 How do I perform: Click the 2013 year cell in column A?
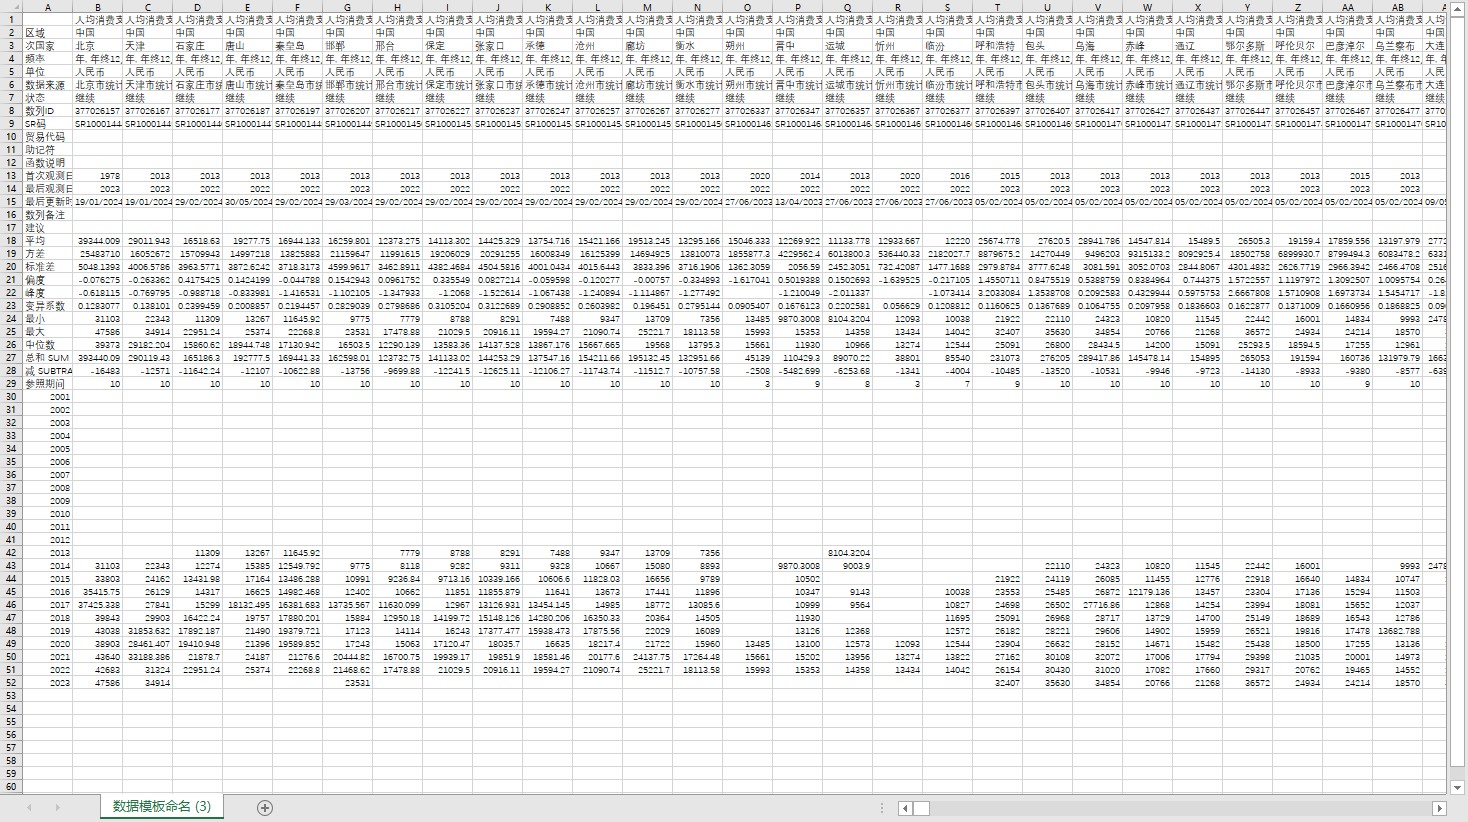[47, 553]
